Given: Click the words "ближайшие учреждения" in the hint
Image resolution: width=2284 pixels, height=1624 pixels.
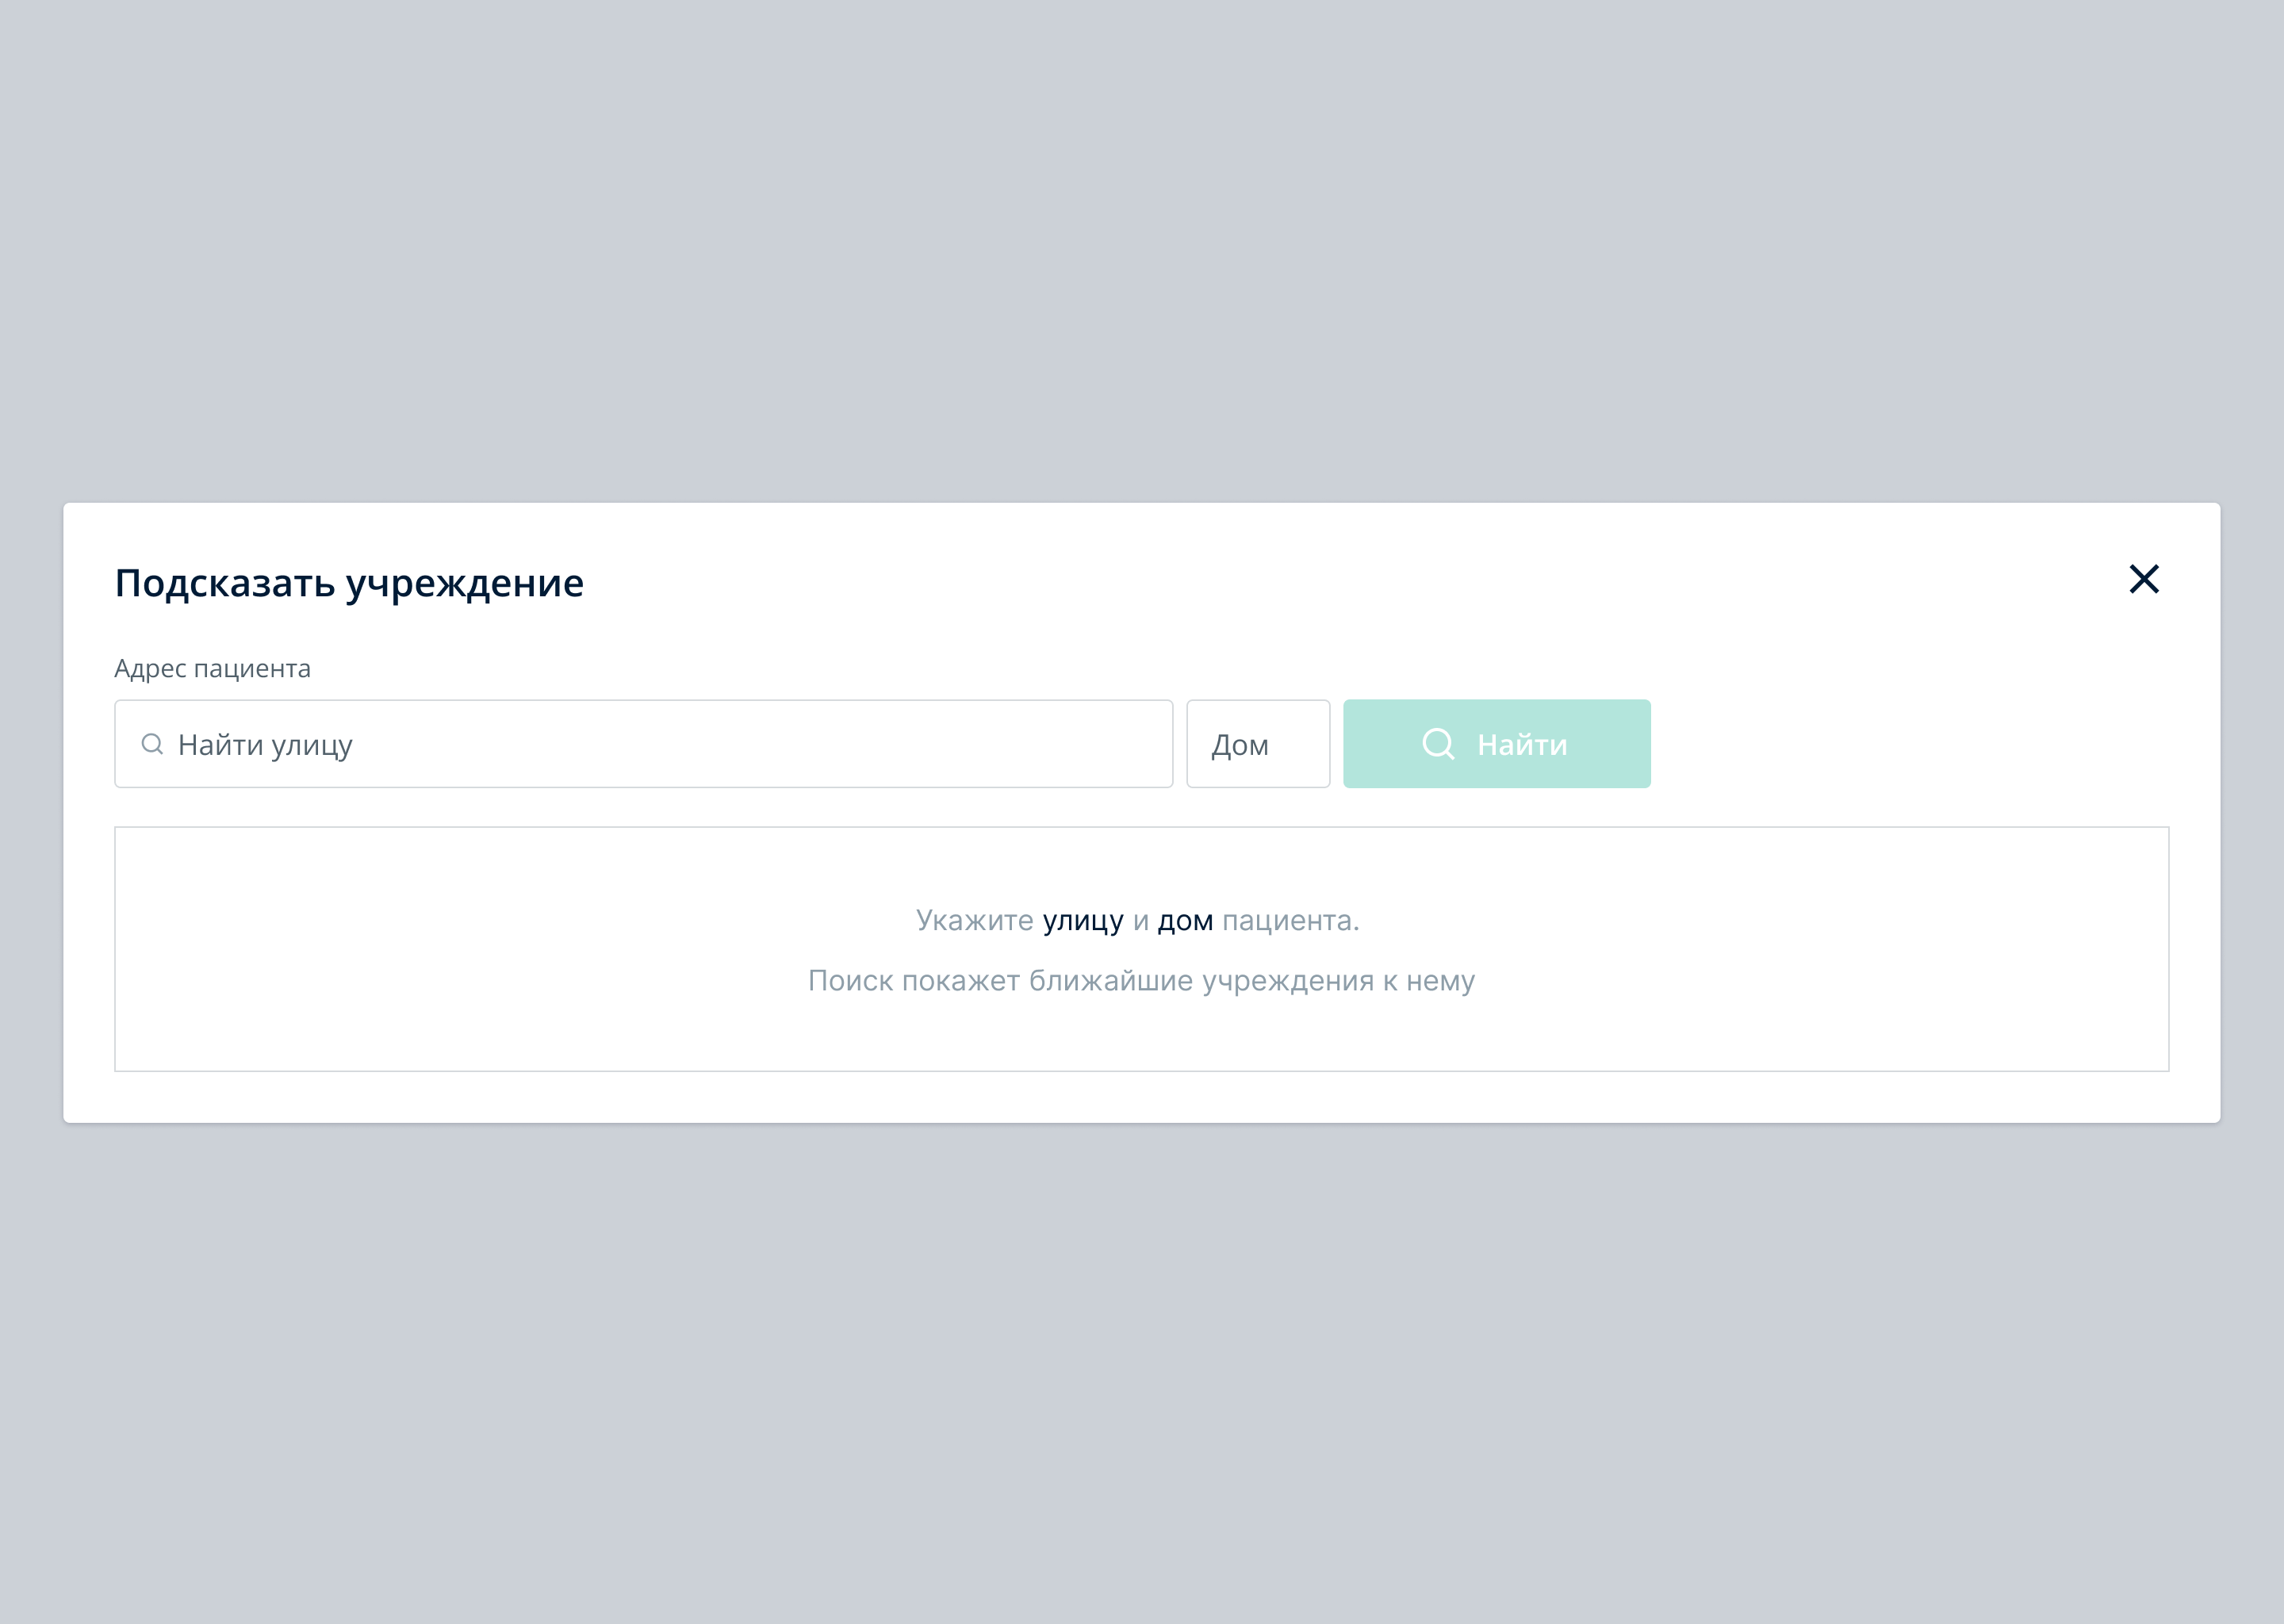Looking at the screenshot, I should pyautogui.click(x=1201, y=981).
